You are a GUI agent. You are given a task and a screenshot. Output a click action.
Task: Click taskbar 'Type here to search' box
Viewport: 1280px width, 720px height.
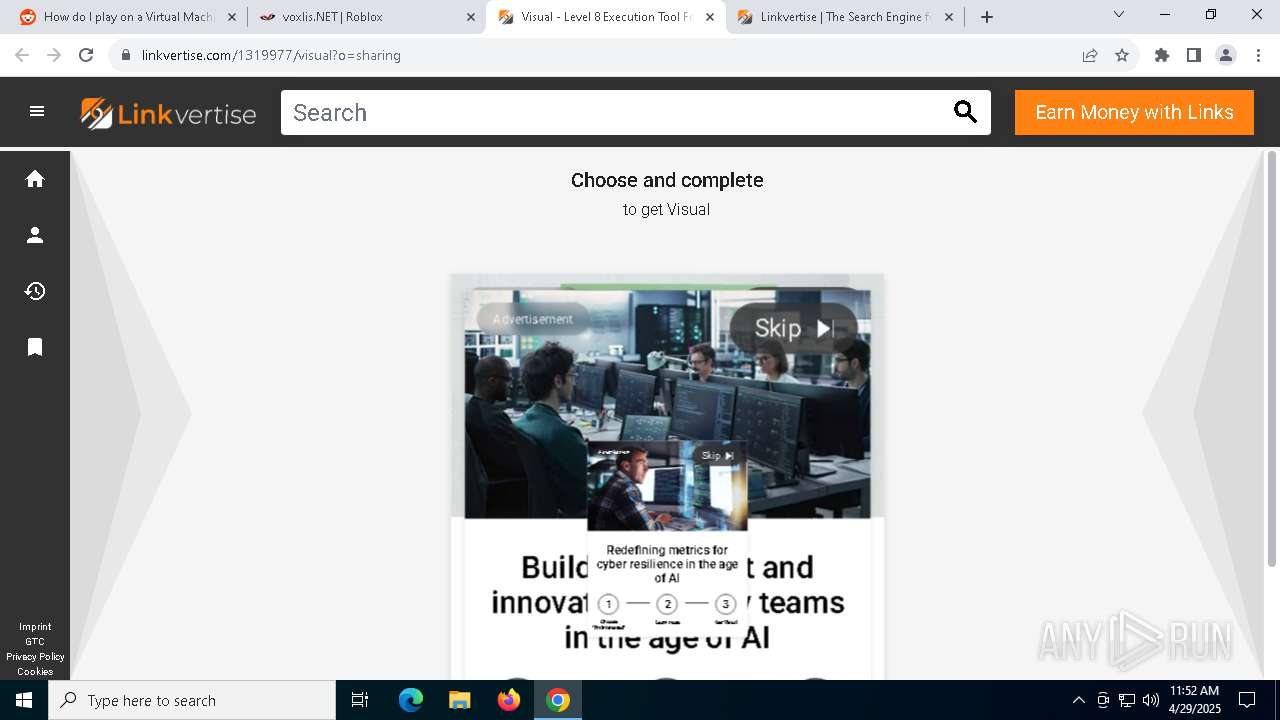click(x=192, y=700)
